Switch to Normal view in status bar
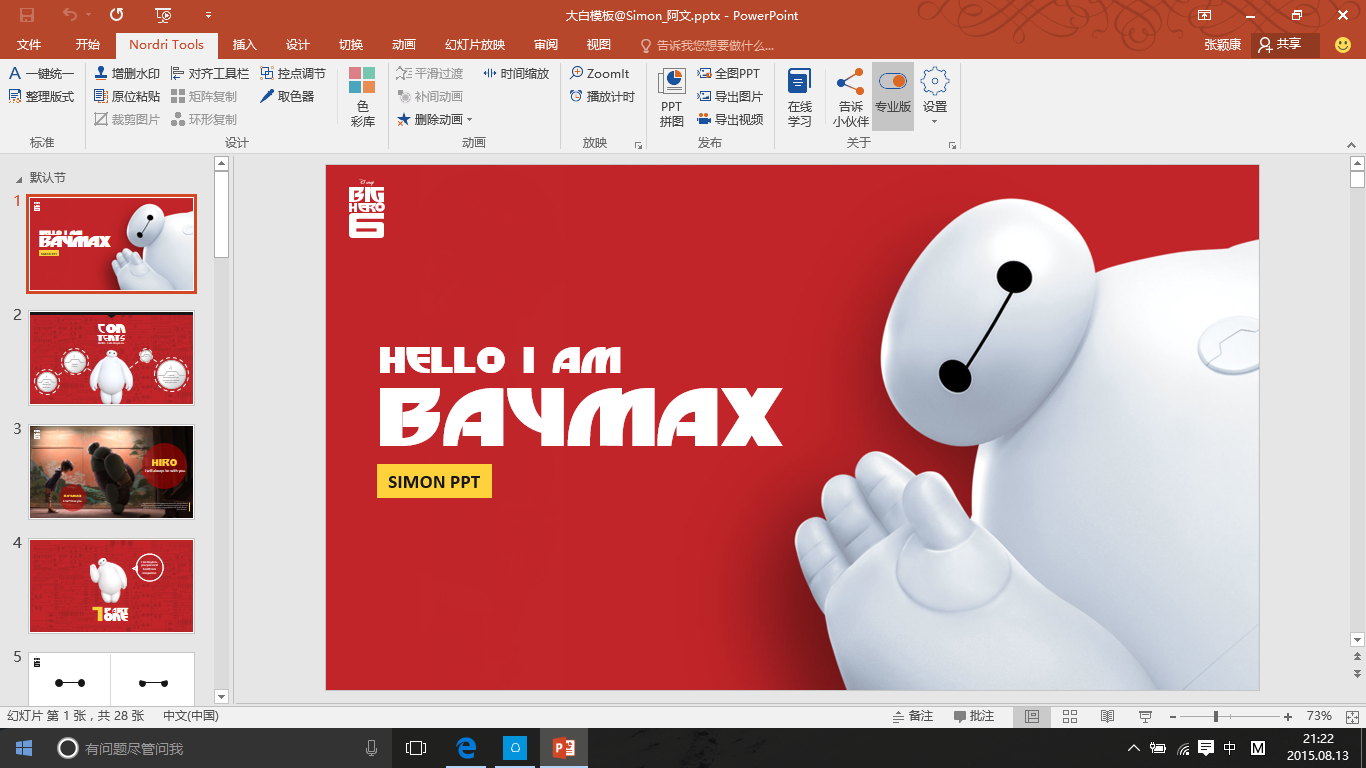1366x768 pixels. click(1032, 716)
